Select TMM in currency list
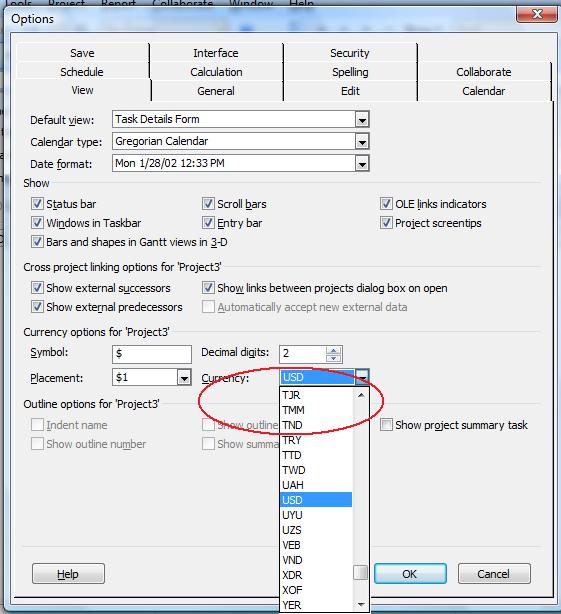561x614 pixels. 316,410
